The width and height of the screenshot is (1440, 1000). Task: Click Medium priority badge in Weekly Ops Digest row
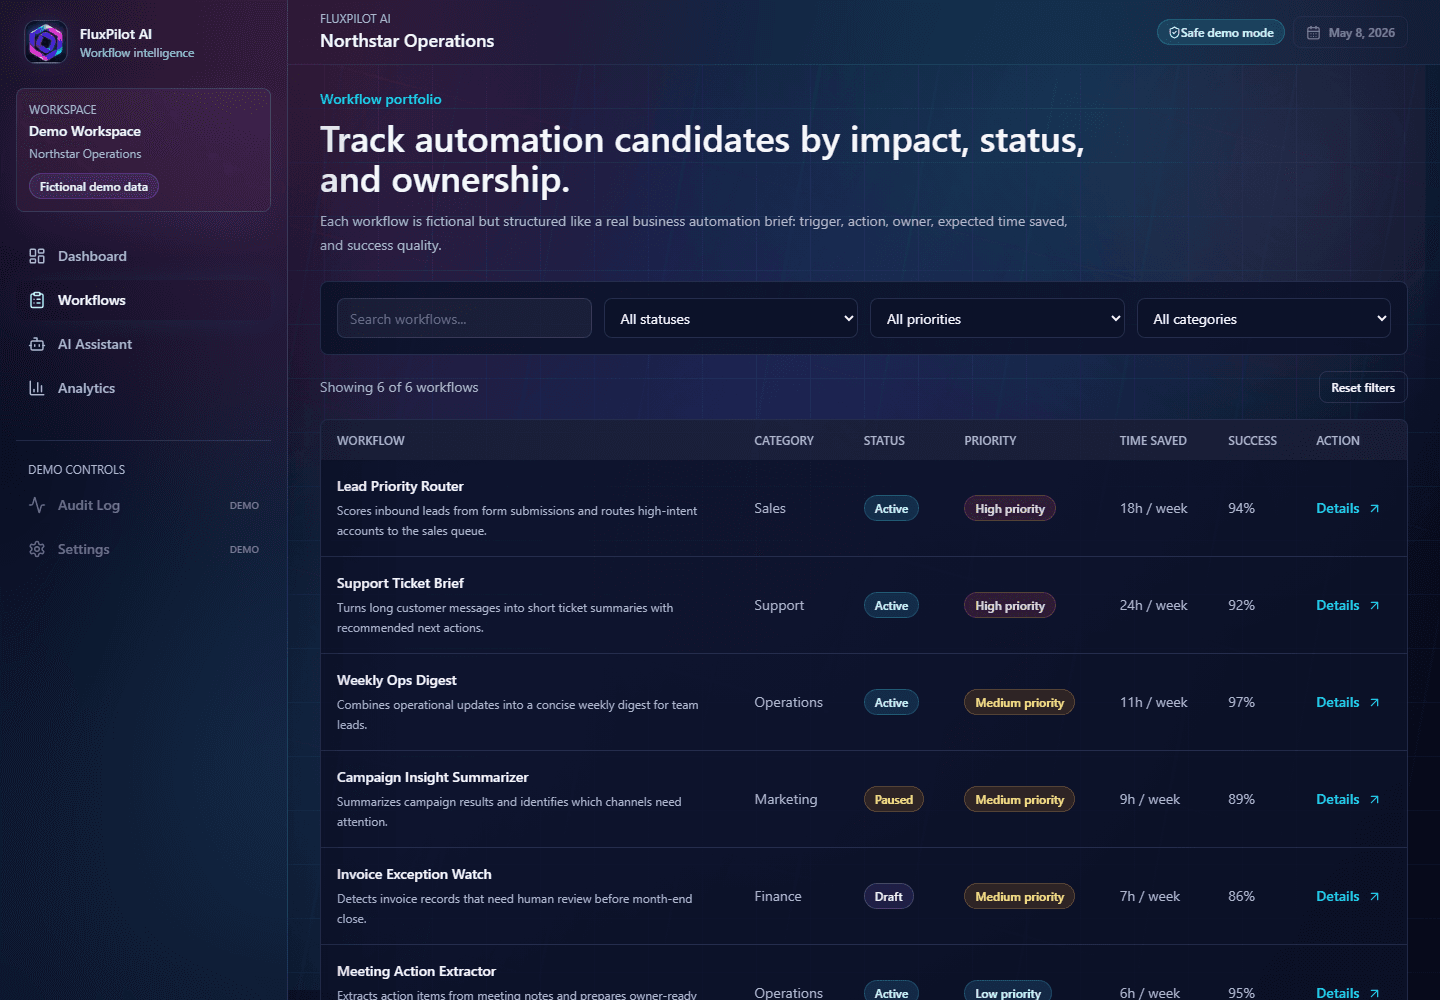pyautogui.click(x=1019, y=703)
